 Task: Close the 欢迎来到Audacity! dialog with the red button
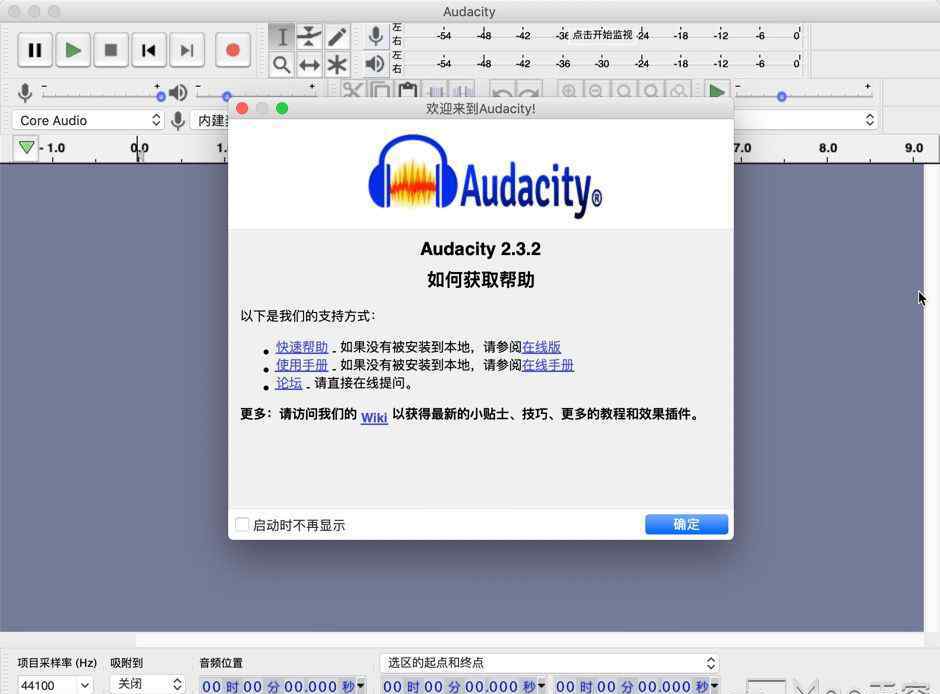tap(242, 108)
